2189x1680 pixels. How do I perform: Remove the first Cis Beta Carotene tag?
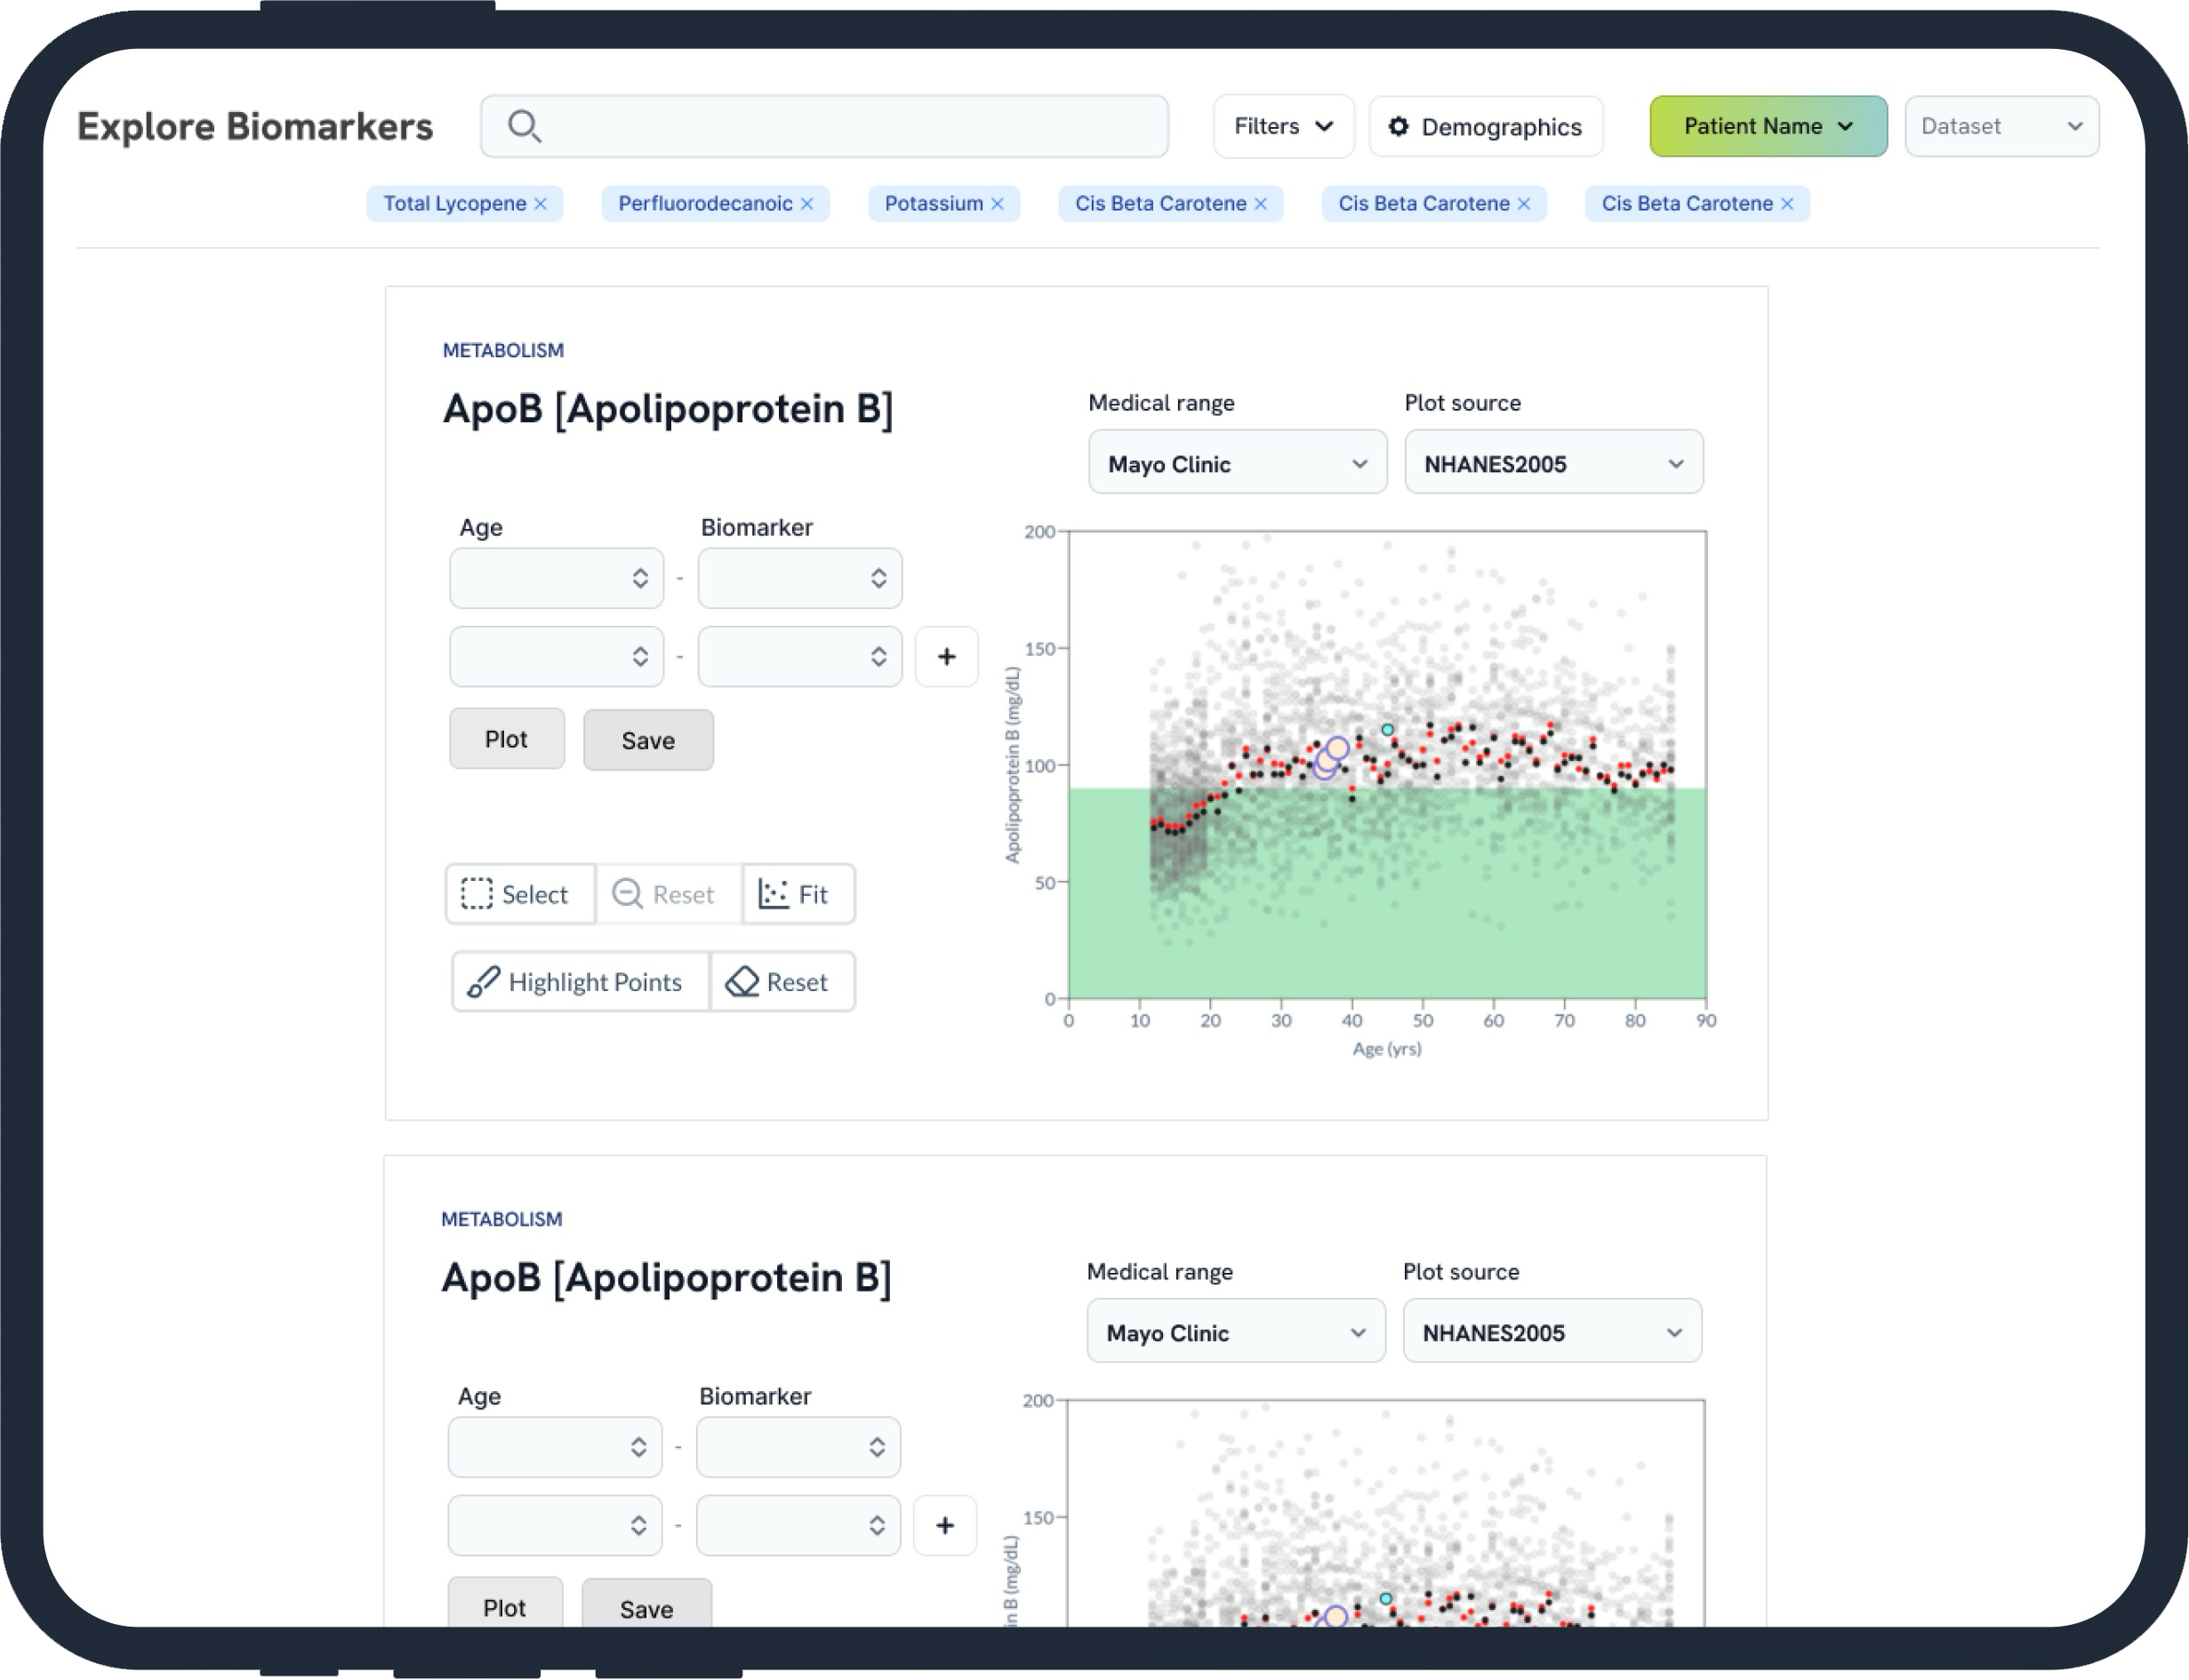click(x=1260, y=204)
